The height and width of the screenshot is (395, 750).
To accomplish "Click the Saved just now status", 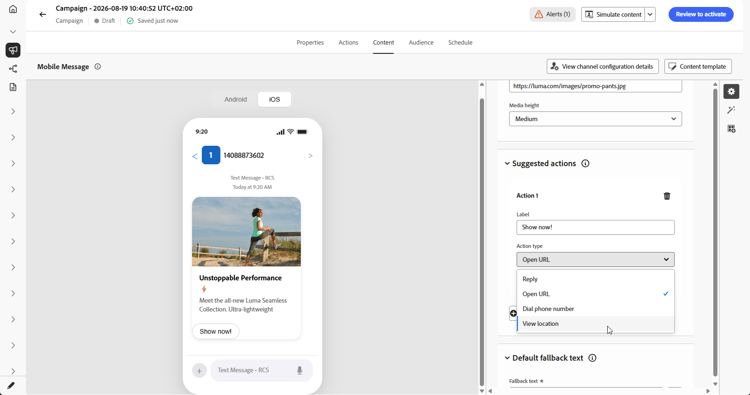I will click(x=152, y=21).
